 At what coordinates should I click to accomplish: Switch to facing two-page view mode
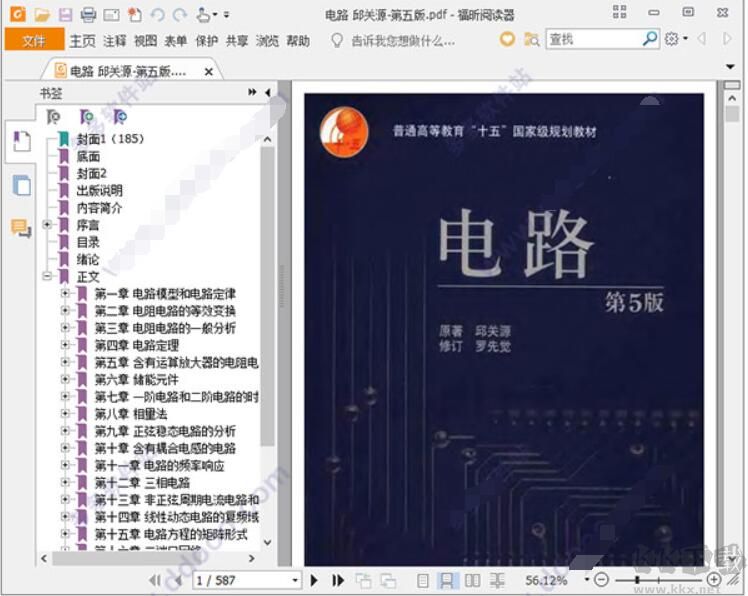pos(473,580)
